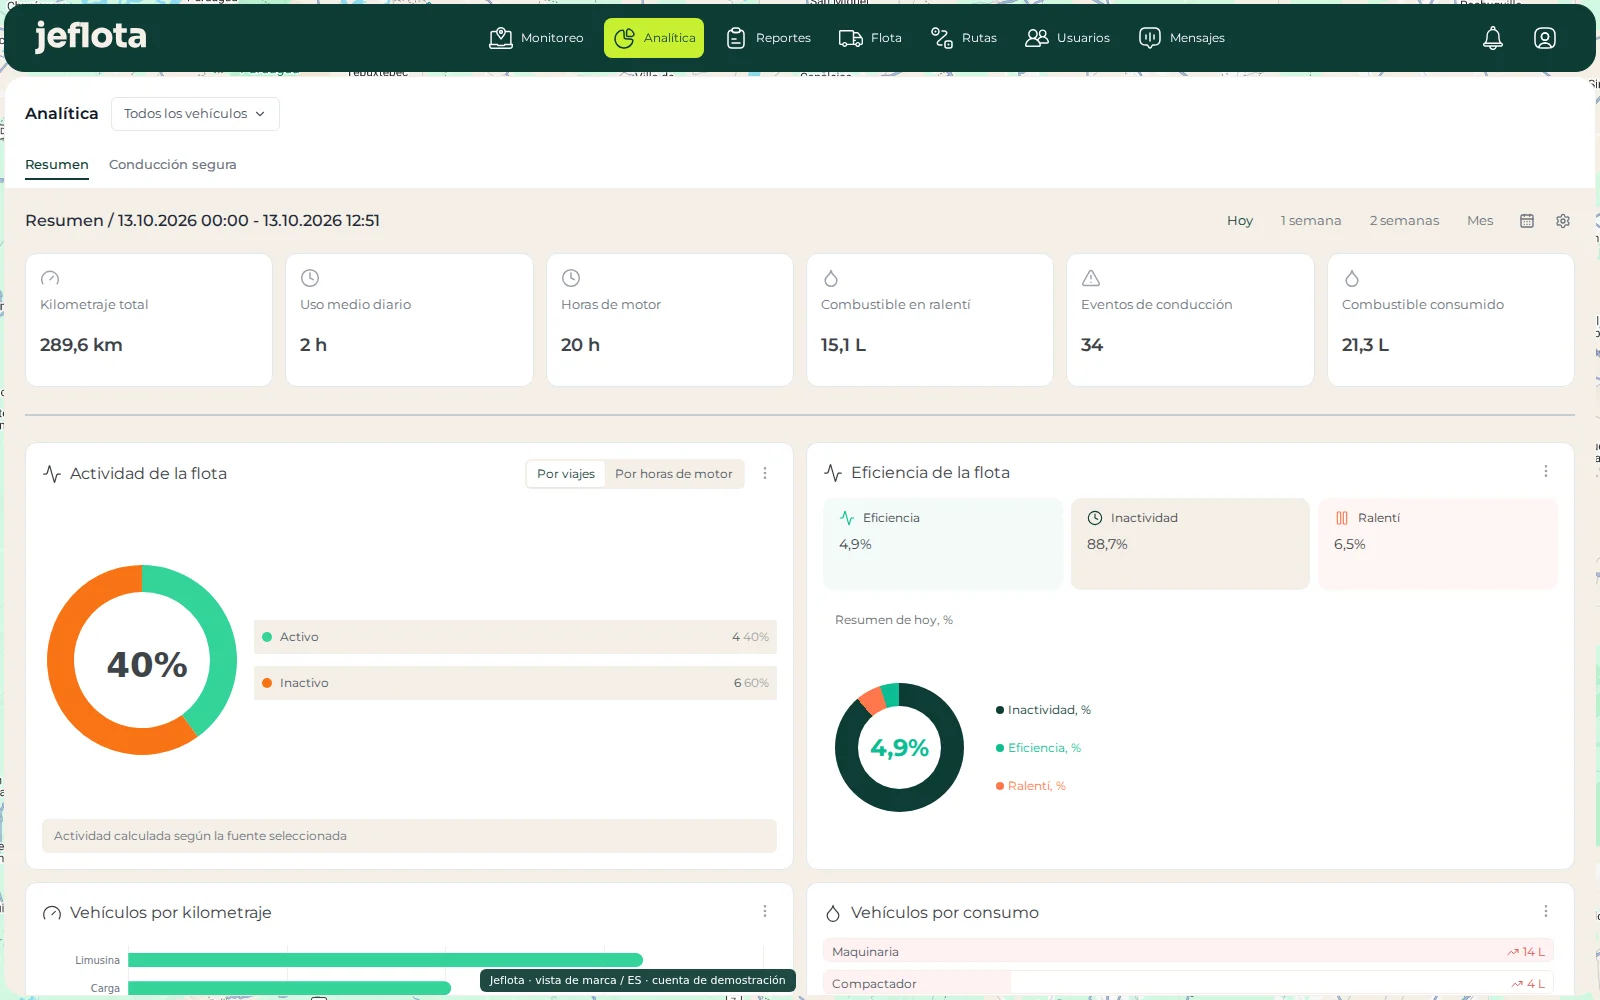Select Hoy time range
Screen dimensions: 1600x1000
point(1240,221)
